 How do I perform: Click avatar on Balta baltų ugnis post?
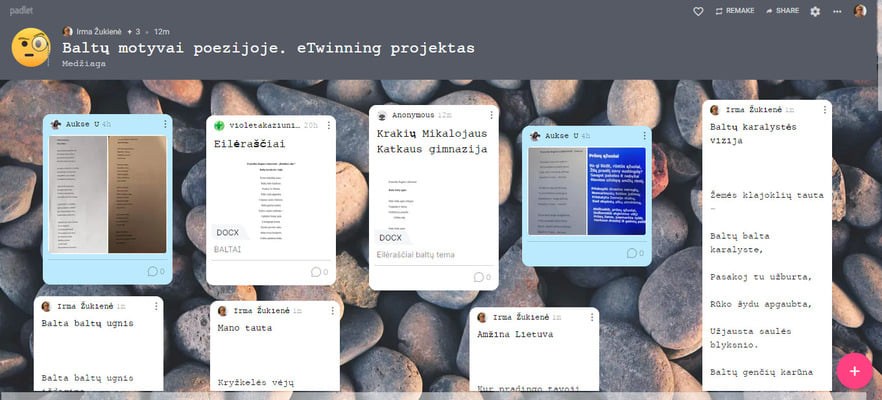tap(46, 306)
